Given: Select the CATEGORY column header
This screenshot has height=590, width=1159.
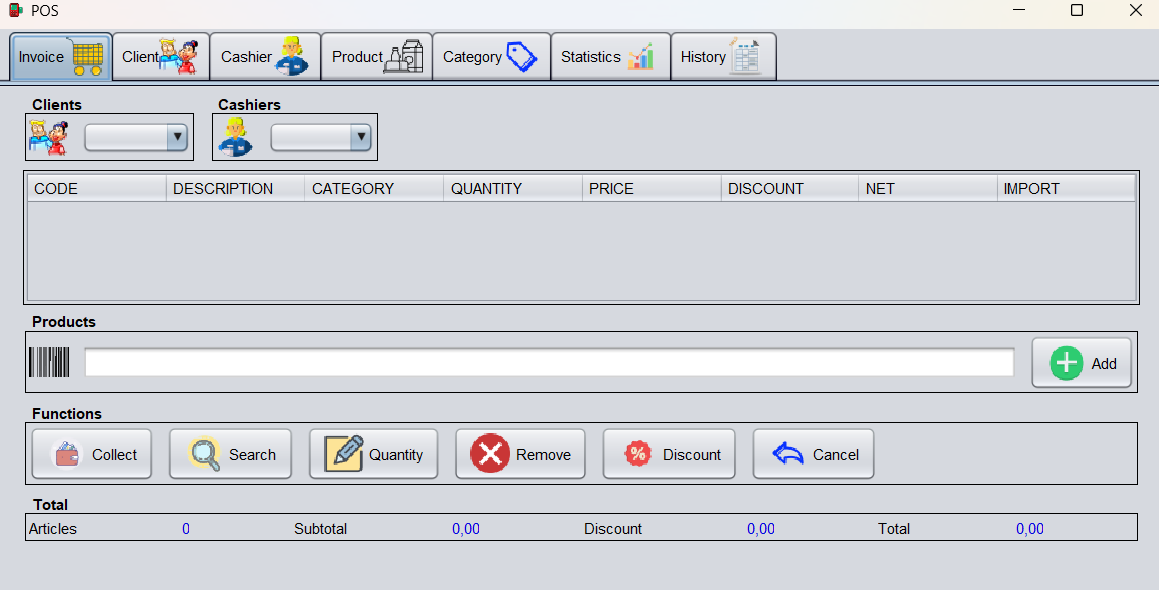Looking at the screenshot, I should point(374,189).
